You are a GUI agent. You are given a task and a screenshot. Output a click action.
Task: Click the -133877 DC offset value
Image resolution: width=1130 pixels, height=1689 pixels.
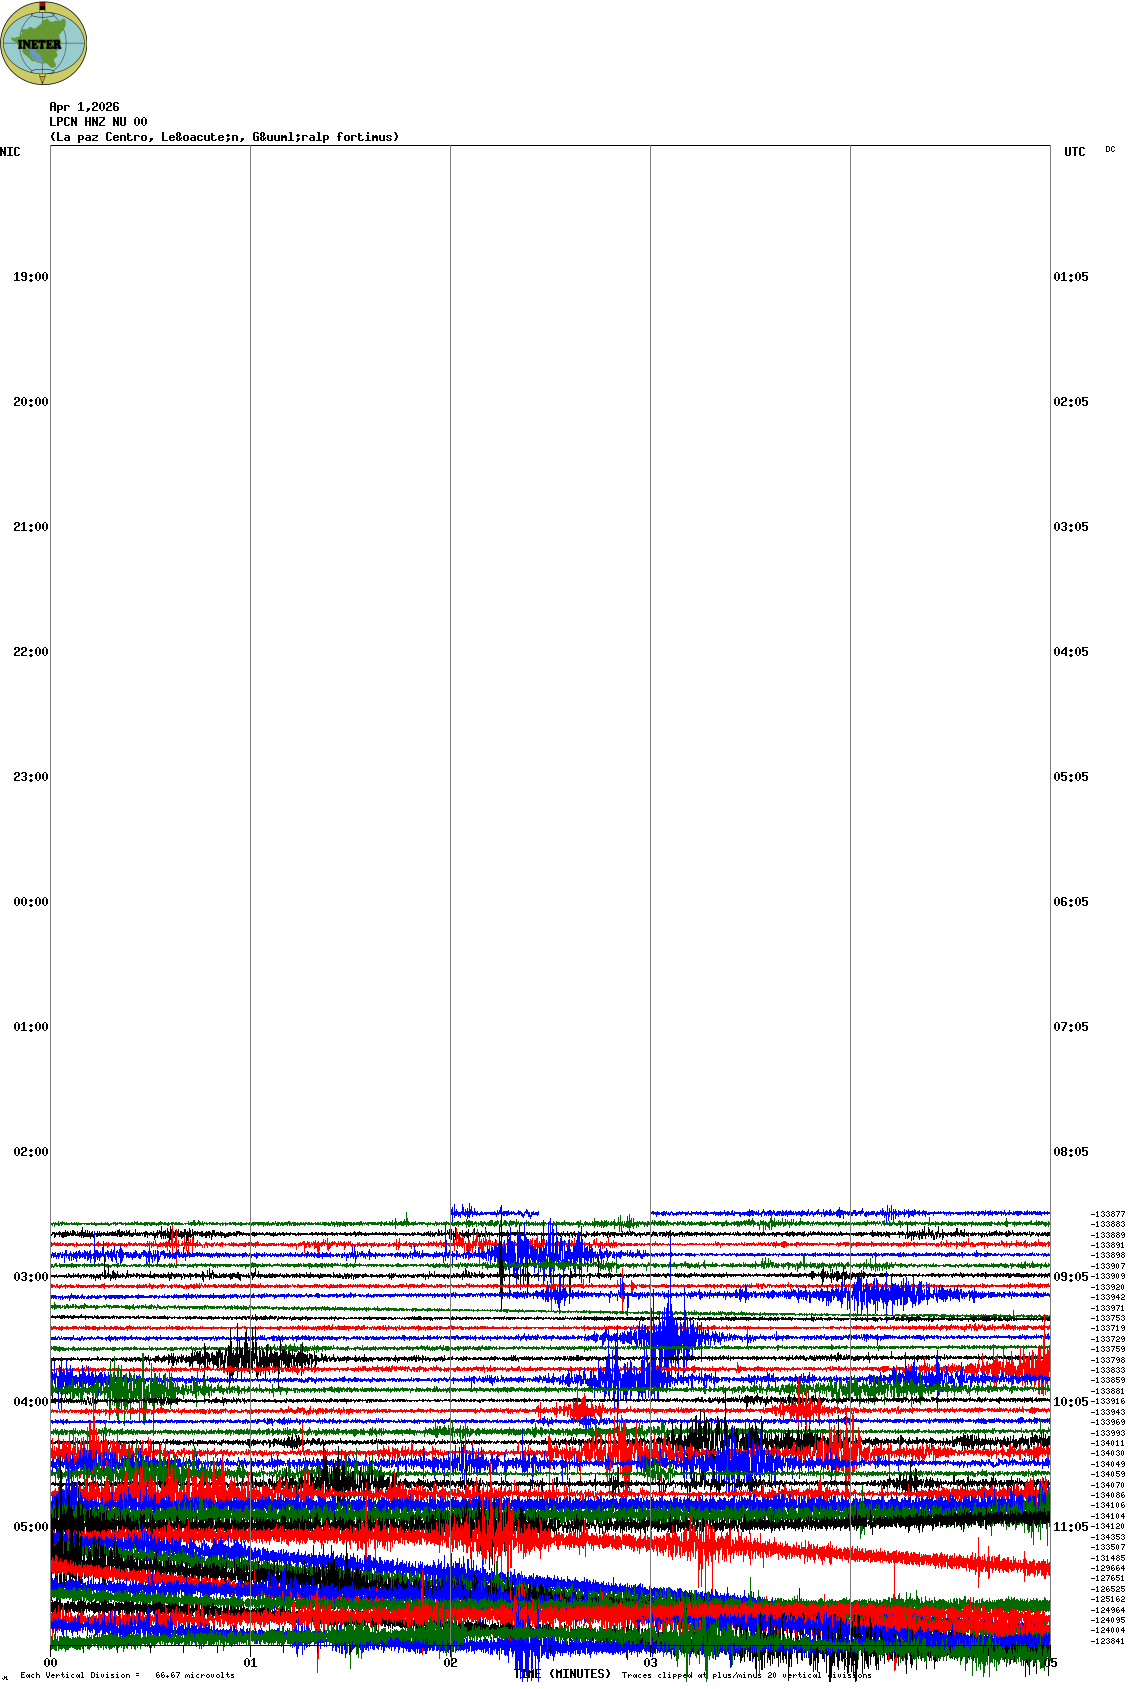pos(1107,1214)
